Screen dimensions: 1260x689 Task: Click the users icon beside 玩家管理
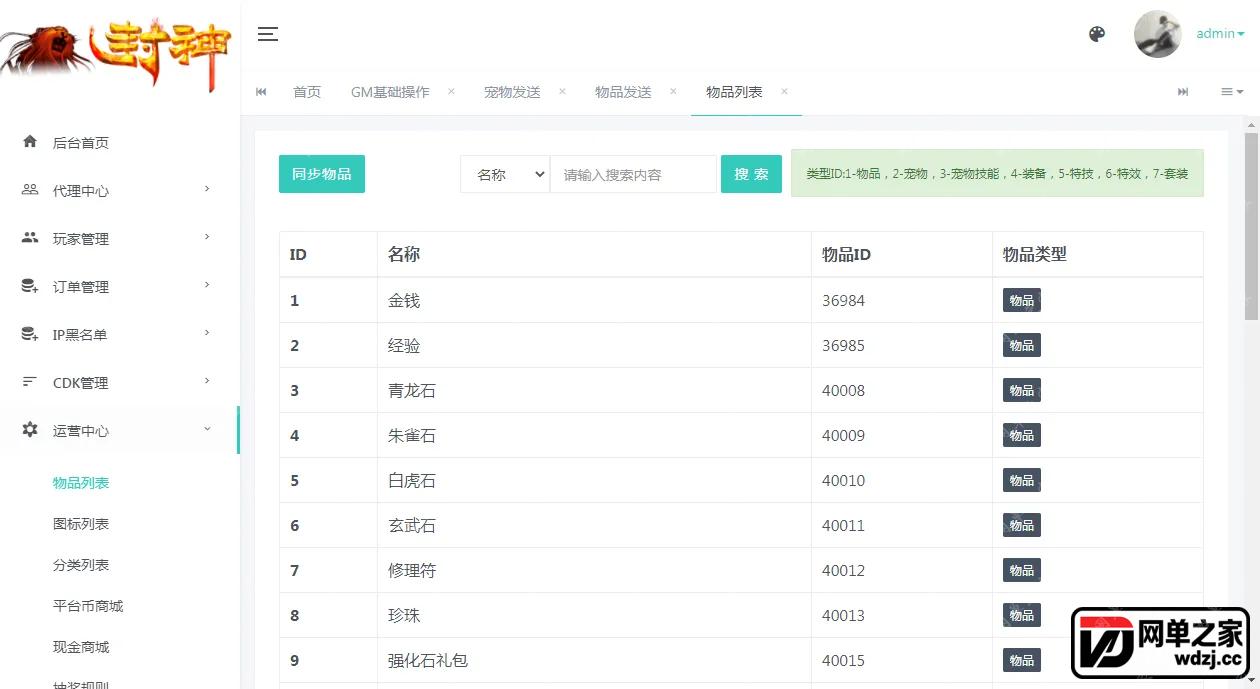click(30, 238)
